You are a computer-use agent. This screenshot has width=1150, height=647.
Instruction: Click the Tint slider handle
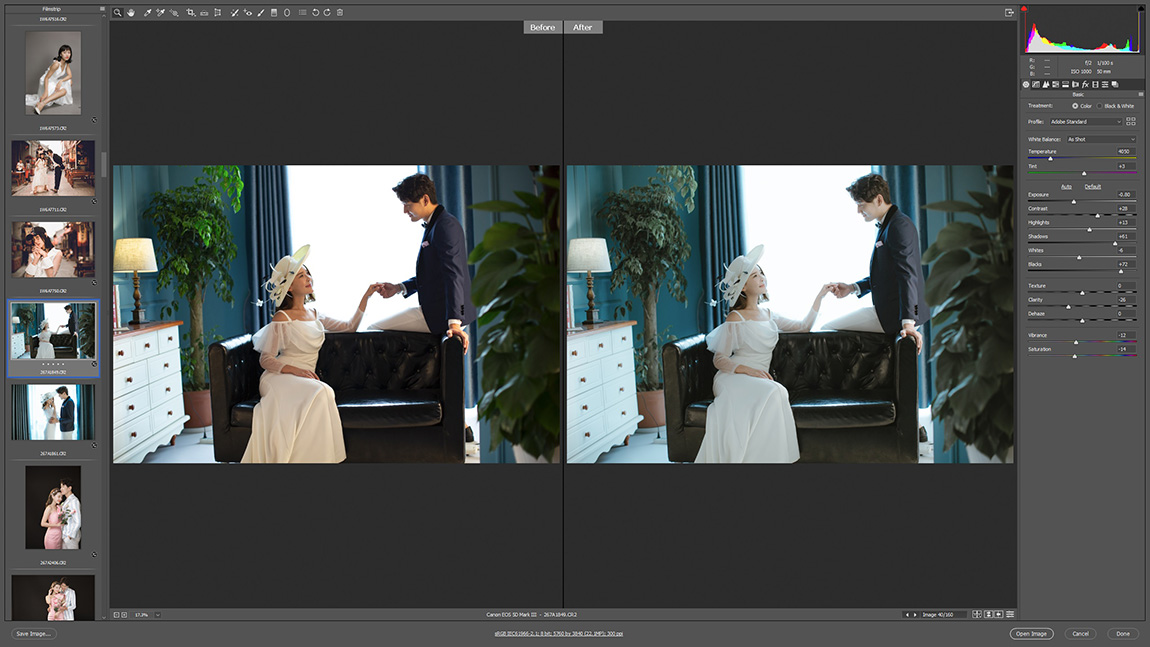[x=1084, y=173]
